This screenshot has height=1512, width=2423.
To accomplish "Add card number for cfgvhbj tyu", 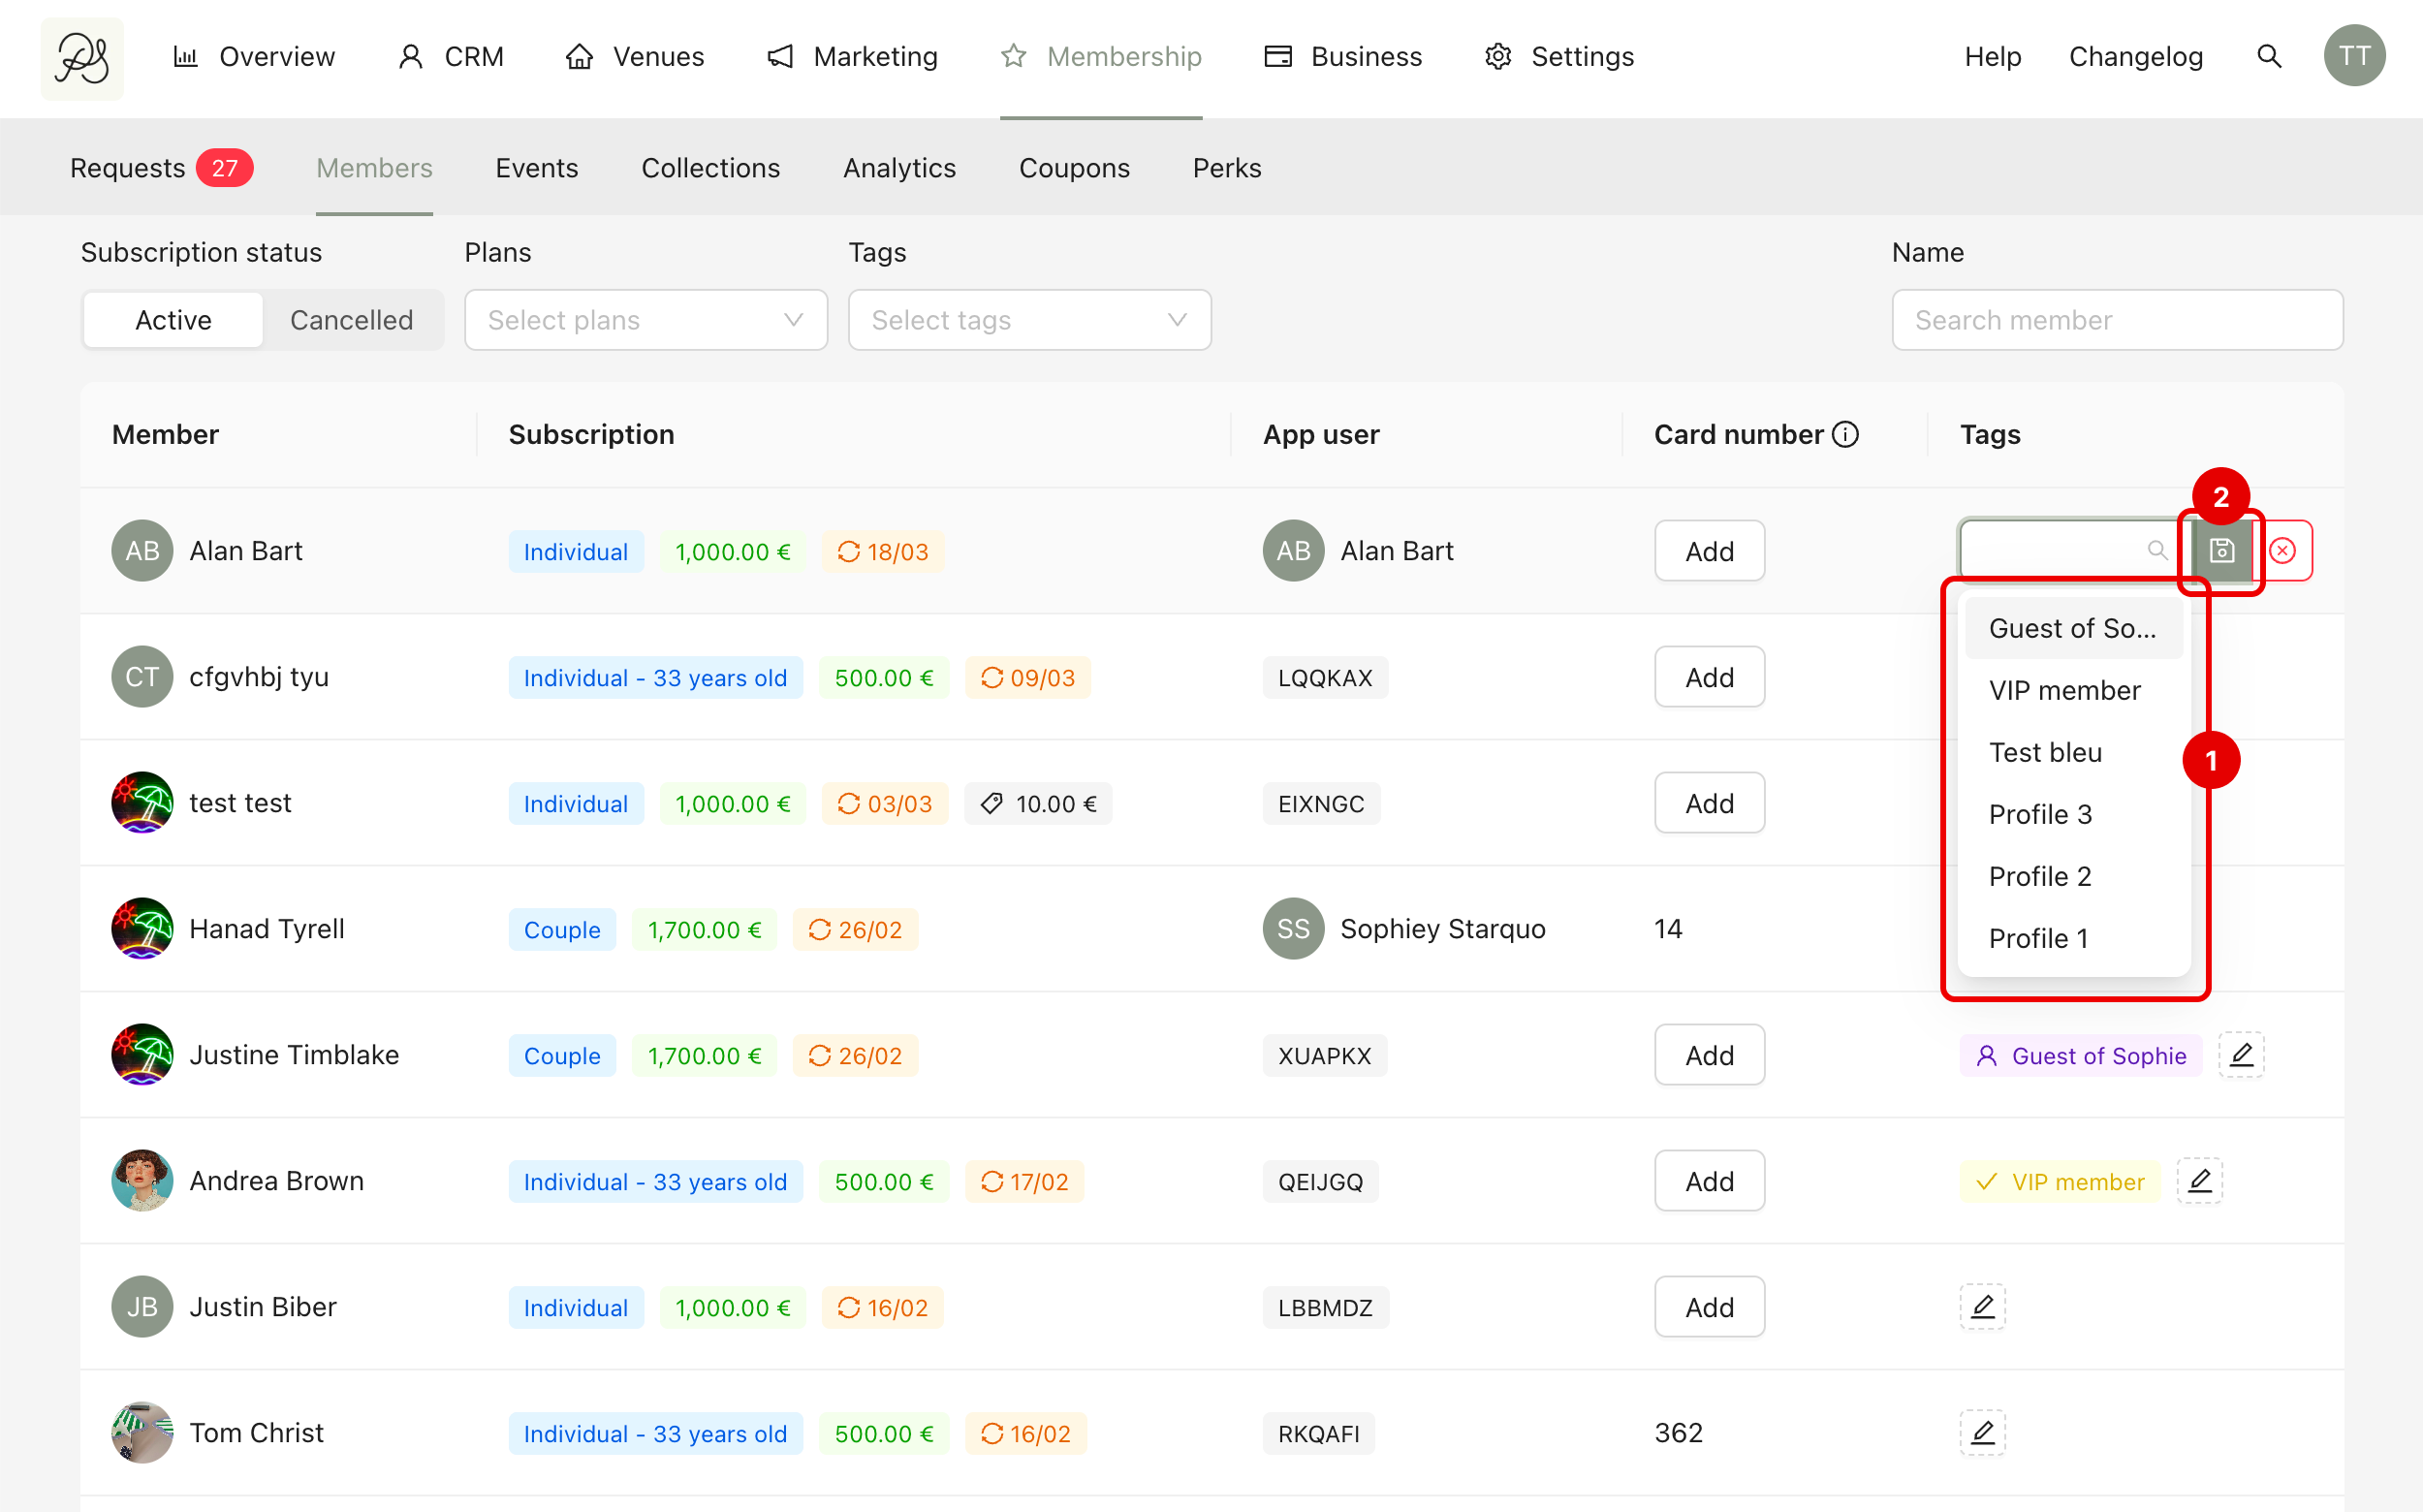I will click(1709, 677).
